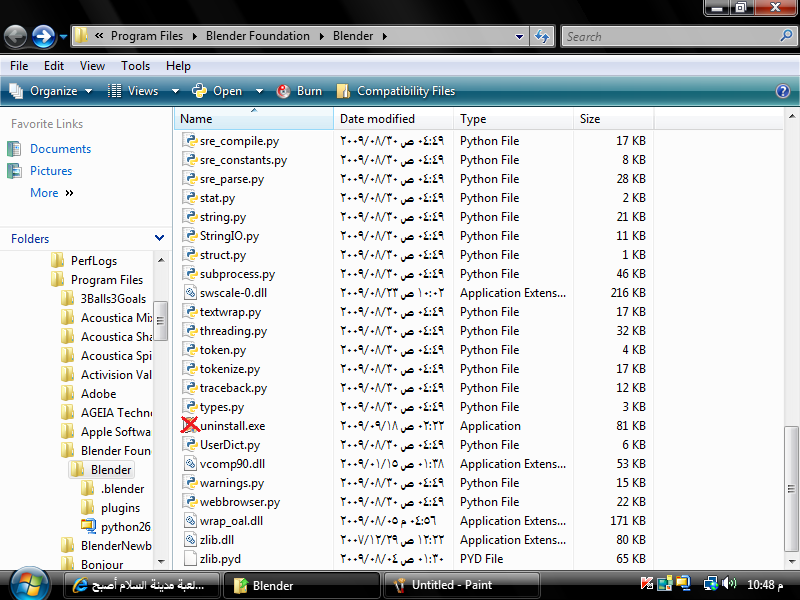The height and width of the screenshot is (600, 800).
Task: Select the subprocess.py file name
Action: [x=237, y=274]
